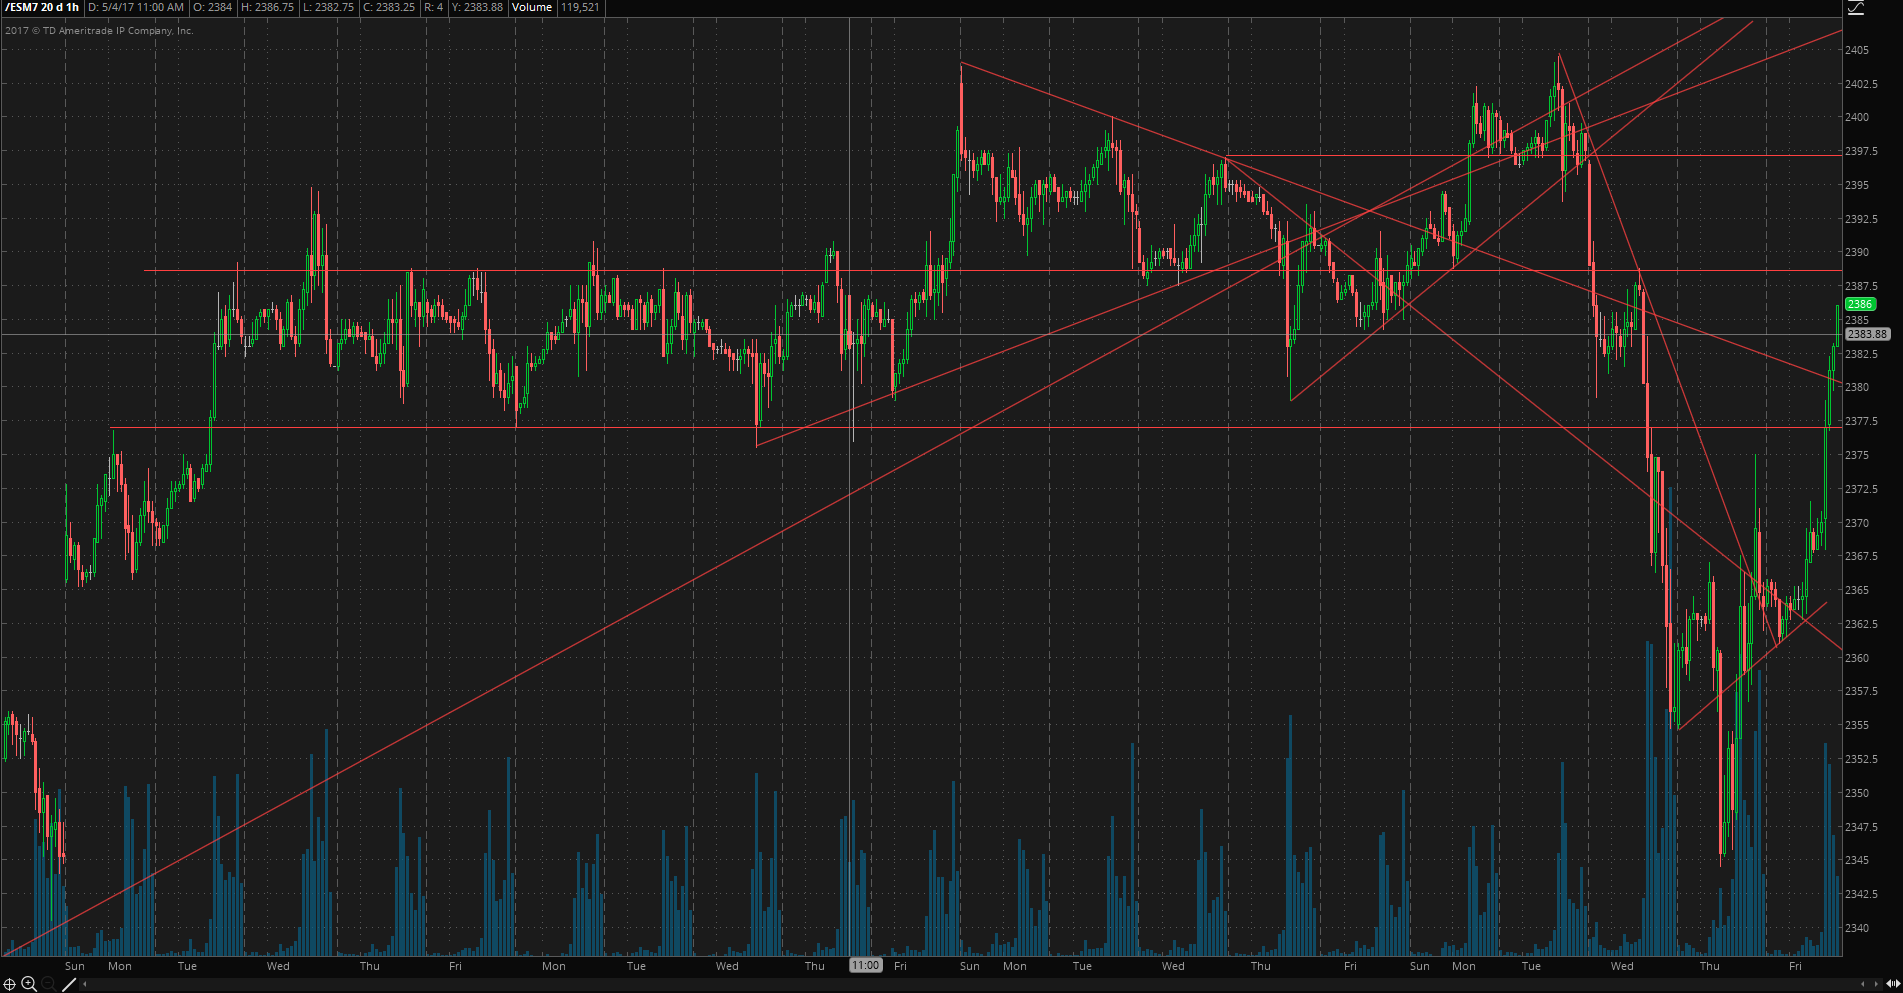Click the L: 2382.75 low value
The image size is (1903, 993).
click(x=328, y=7)
